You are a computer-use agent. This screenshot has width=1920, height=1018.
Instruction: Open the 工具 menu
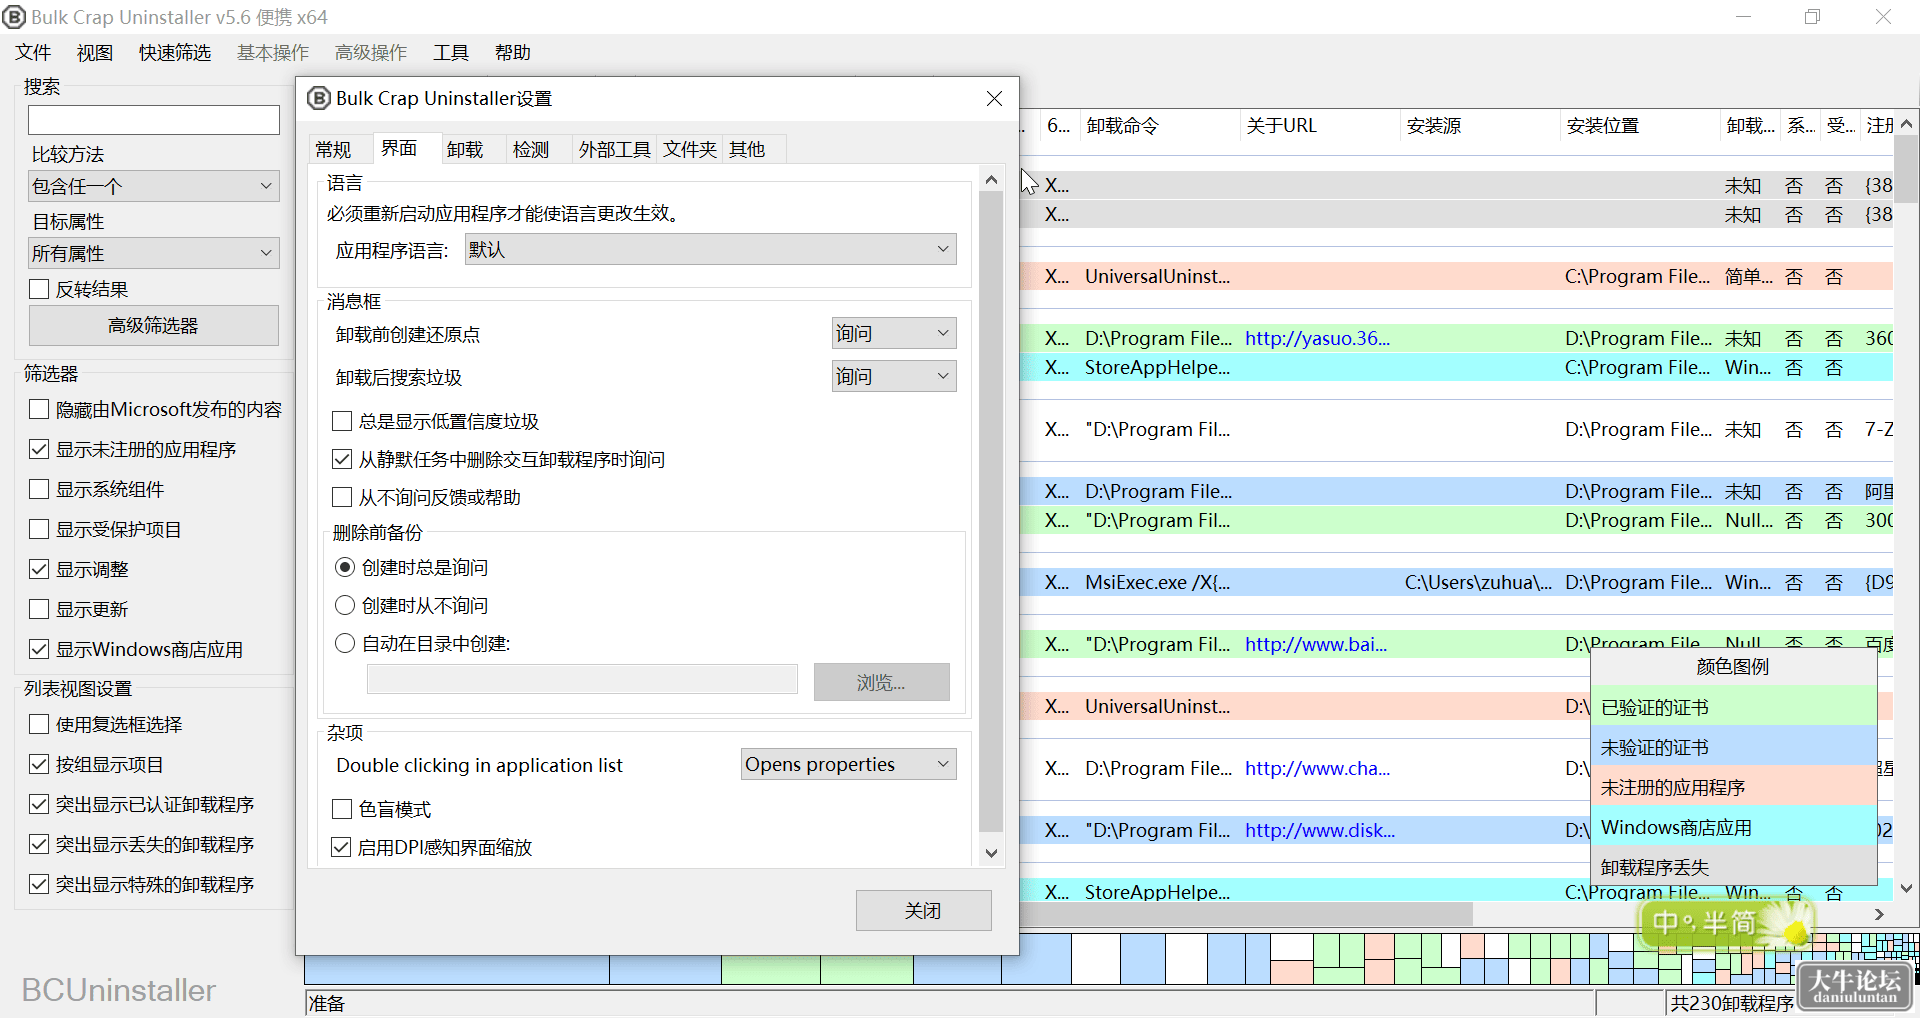tap(451, 52)
